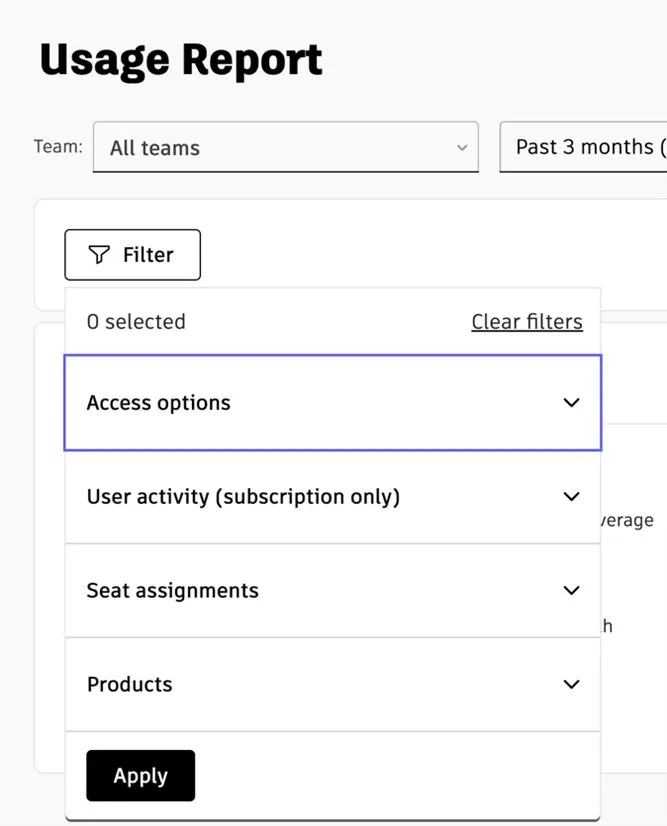Click the partially hidden "verage" text
Image resolution: width=667 pixels, height=826 pixels.
[627, 520]
